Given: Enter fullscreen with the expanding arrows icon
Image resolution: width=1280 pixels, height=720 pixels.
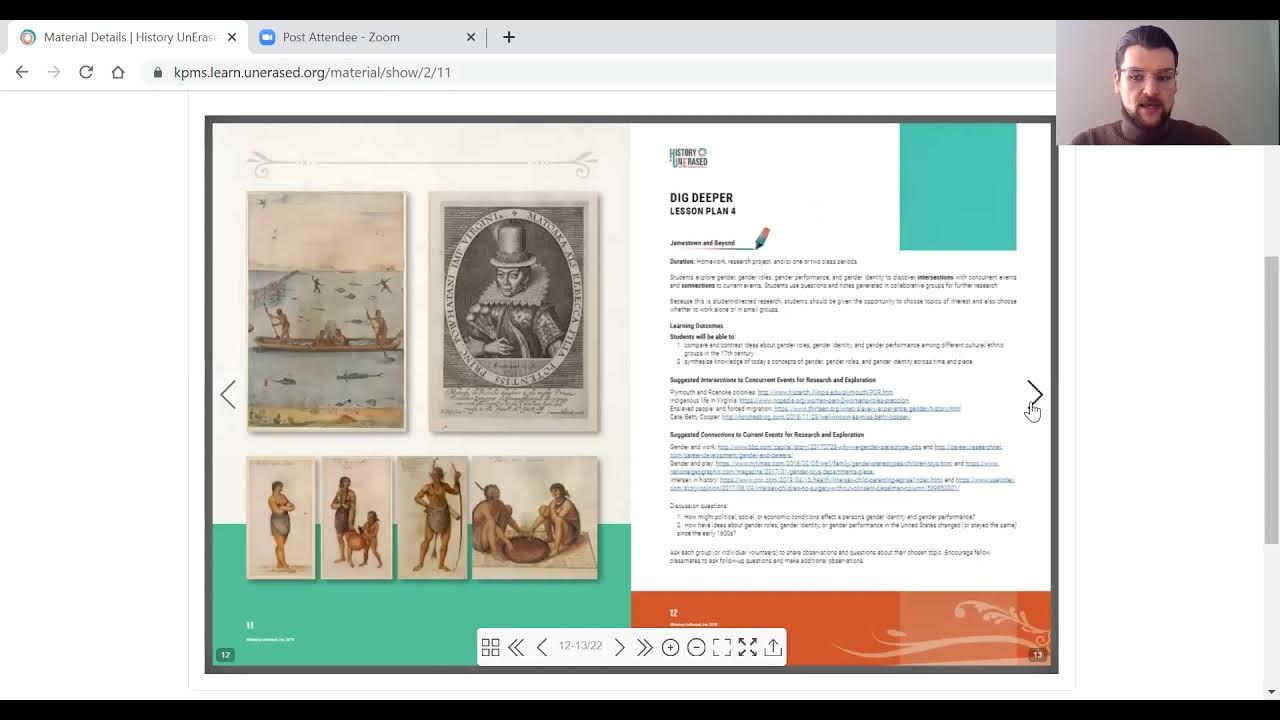Looking at the screenshot, I should pyautogui.click(x=747, y=648).
